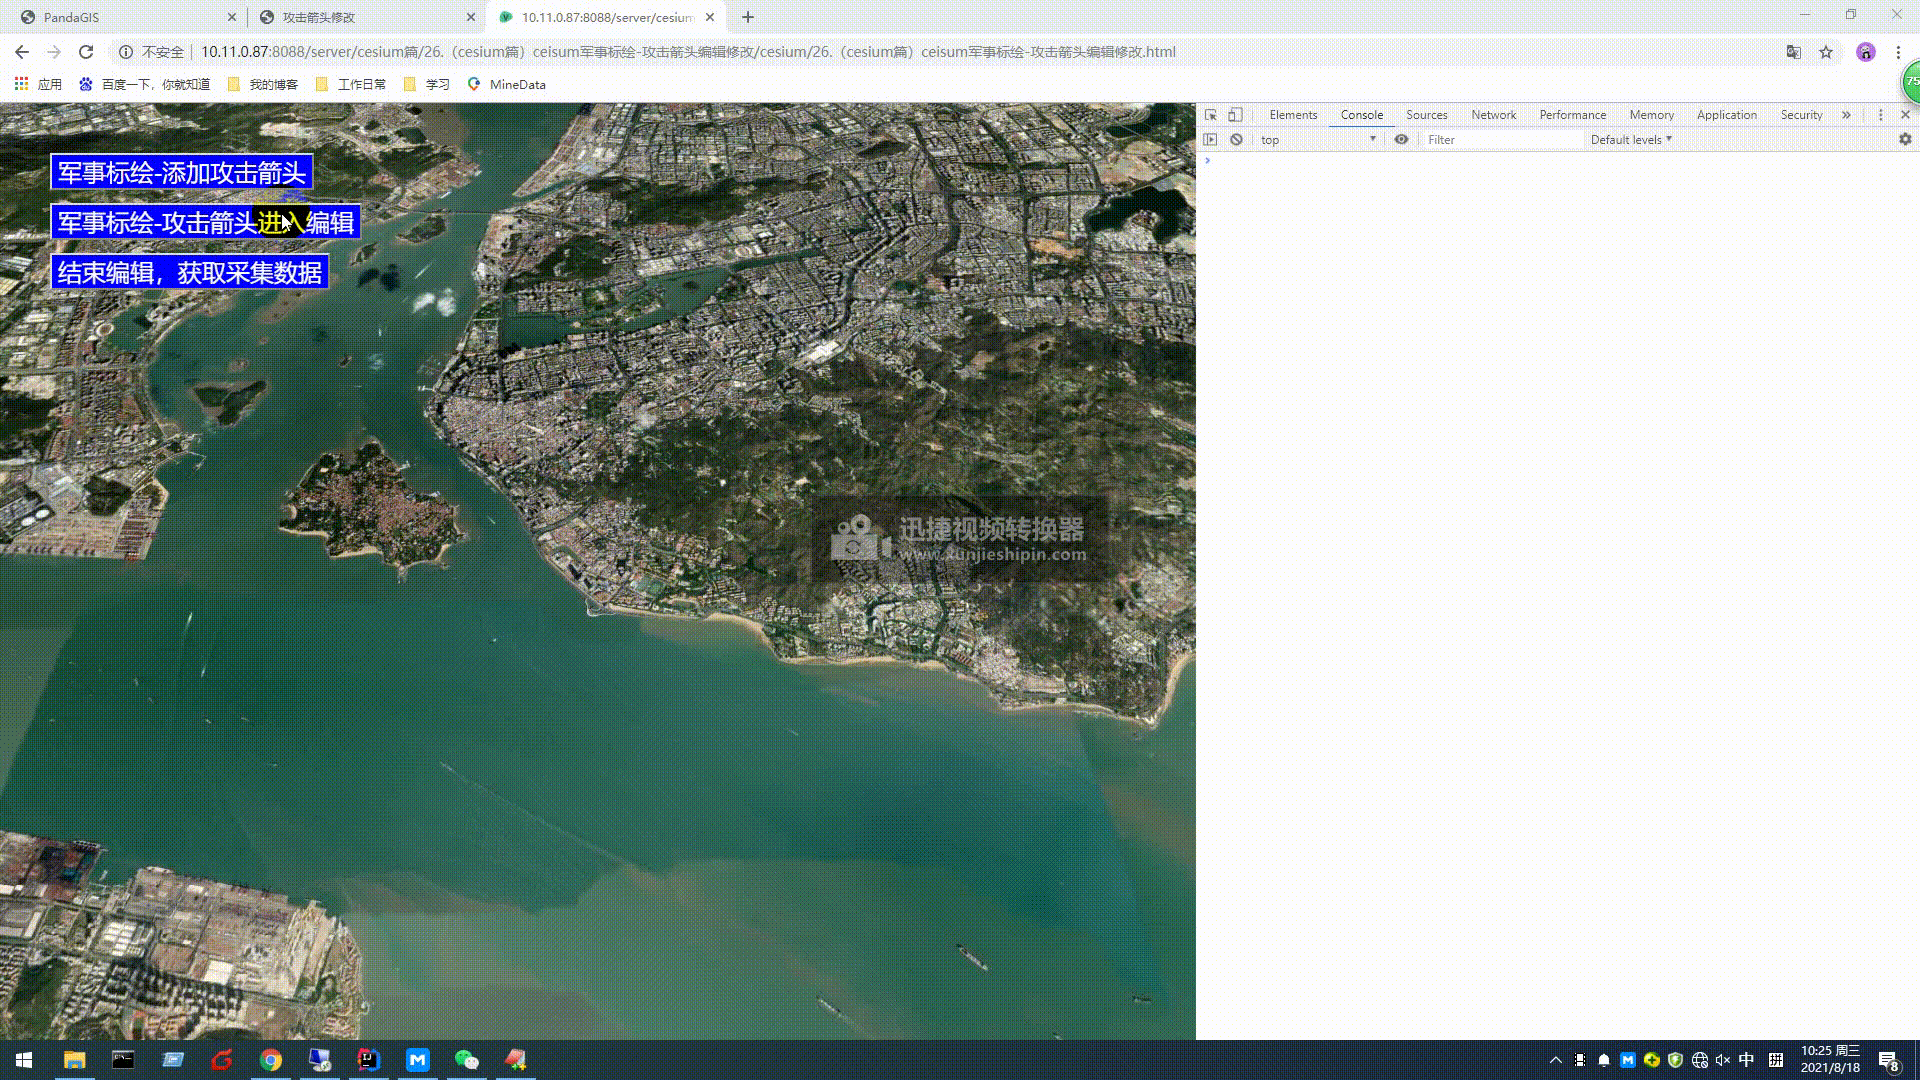This screenshot has width=1920, height=1080.
Task: Switch to the Sources tab
Action: [1426, 115]
